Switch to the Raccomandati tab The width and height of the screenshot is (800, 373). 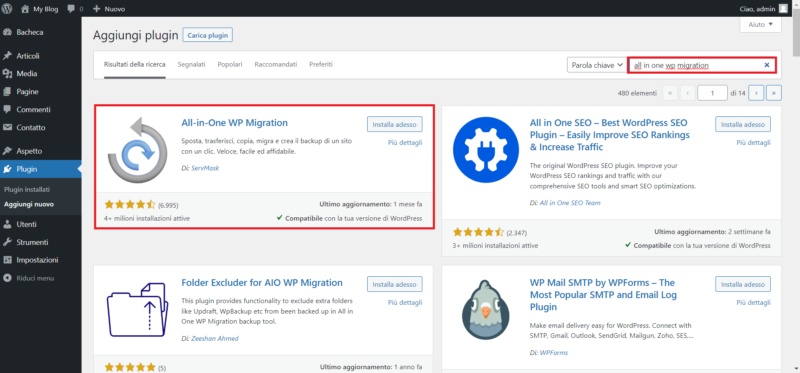point(276,65)
